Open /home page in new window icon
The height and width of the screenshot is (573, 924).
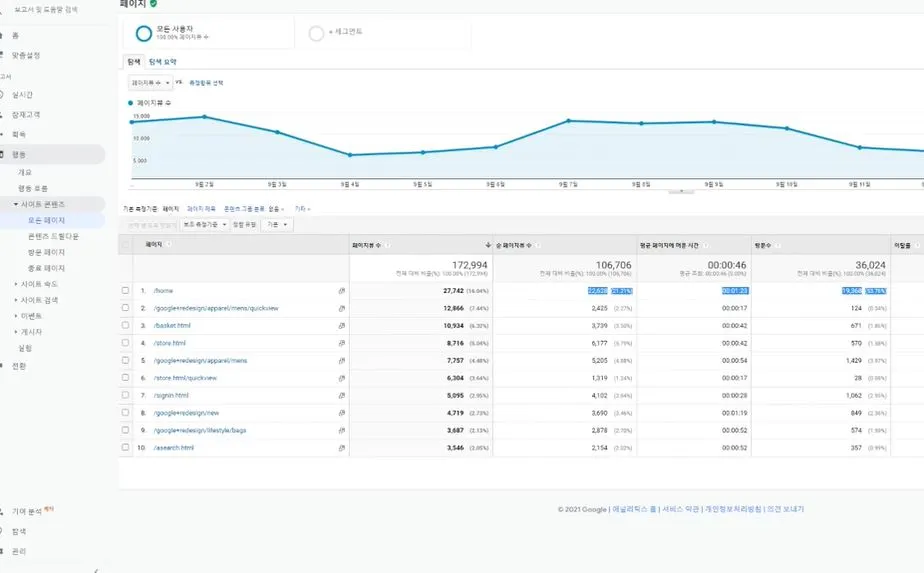point(342,291)
